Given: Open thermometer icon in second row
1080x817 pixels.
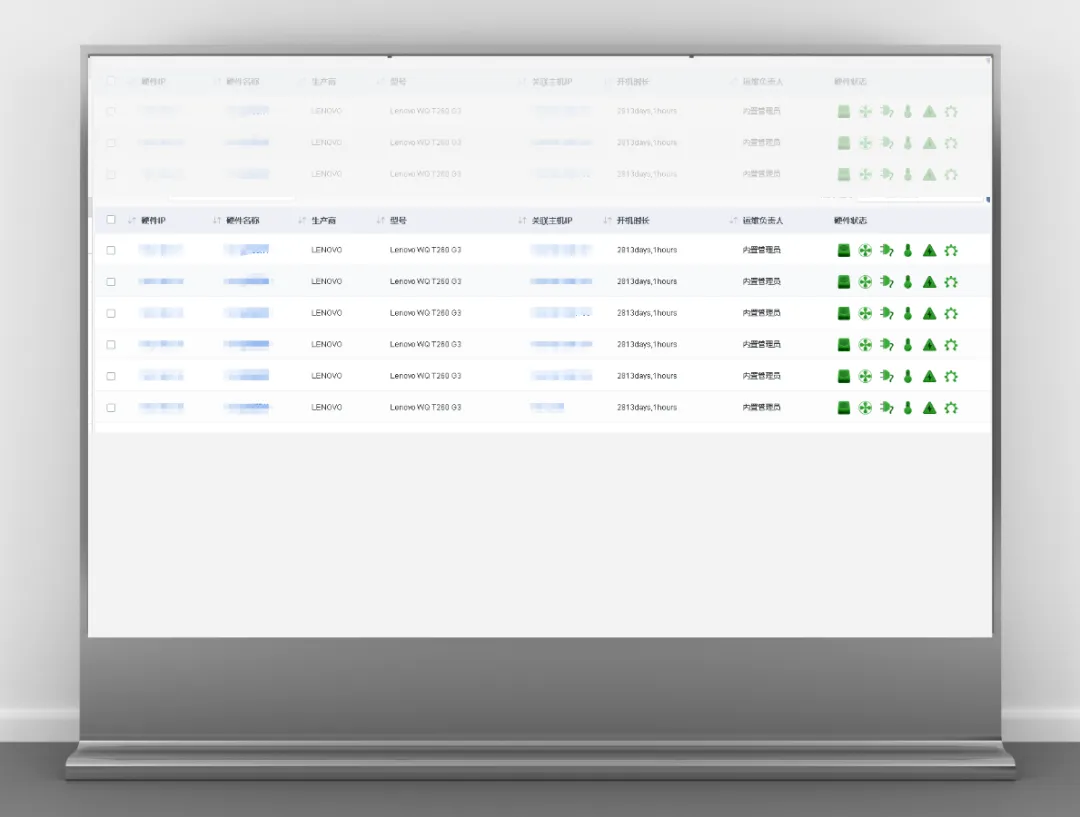Looking at the screenshot, I should pos(908,282).
